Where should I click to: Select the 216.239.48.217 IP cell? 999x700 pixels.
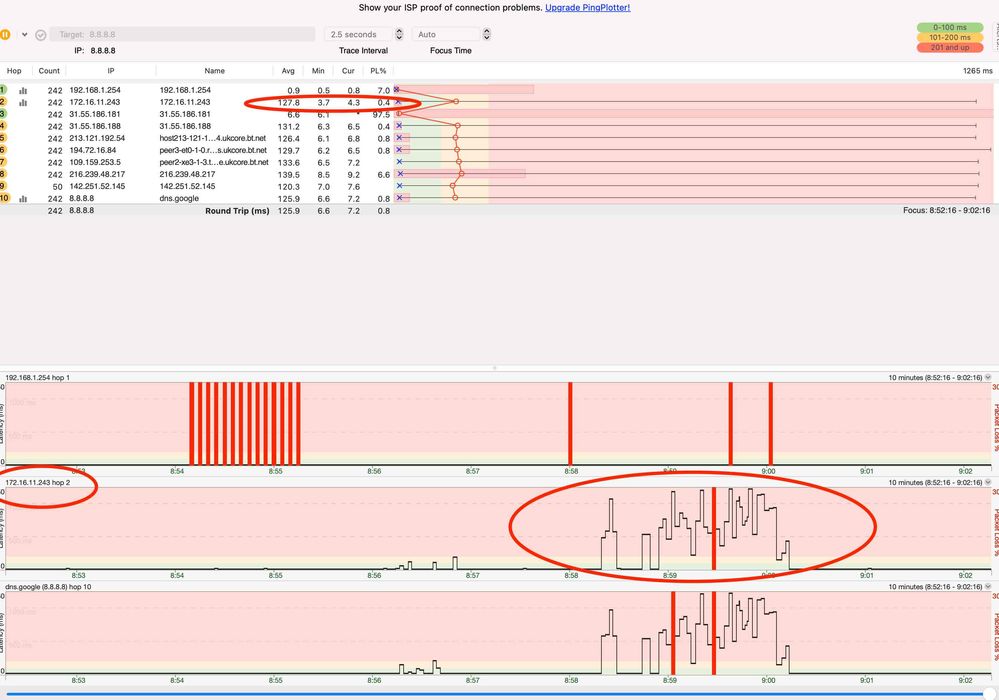pyautogui.click(x=97, y=175)
